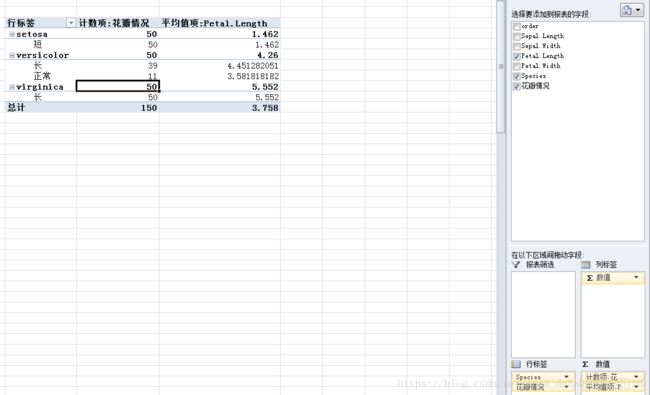This screenshot has width=650, height=395.
Task: Uncheck the Species field checkbox
Action: tap(517, 76)
